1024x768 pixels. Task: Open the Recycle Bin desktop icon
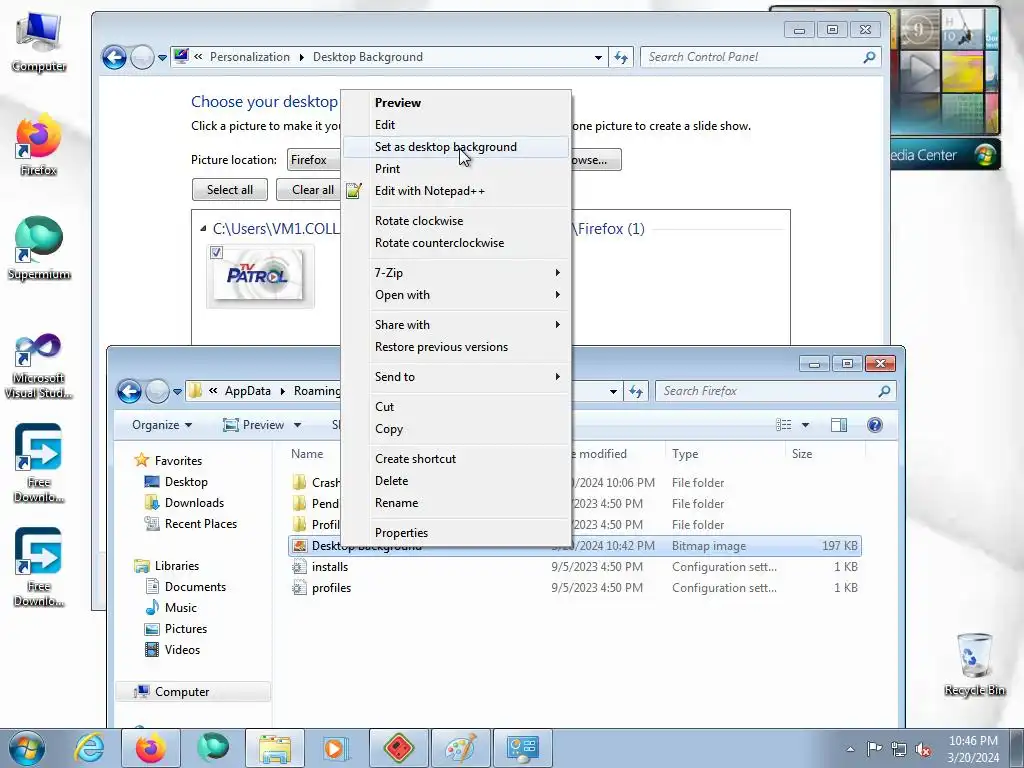[974, 665]
